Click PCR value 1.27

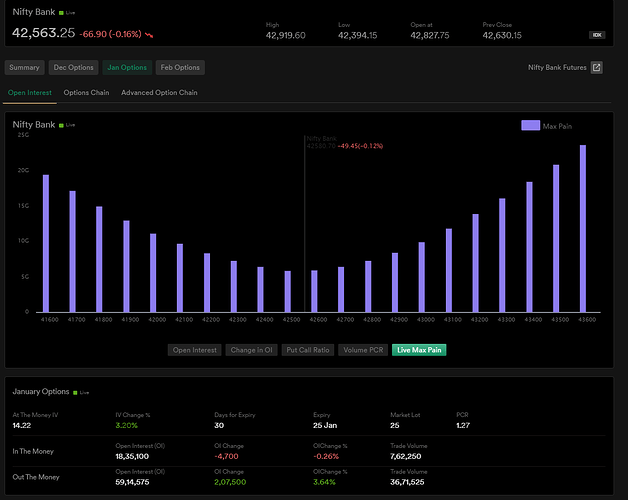tap(463, 425)
